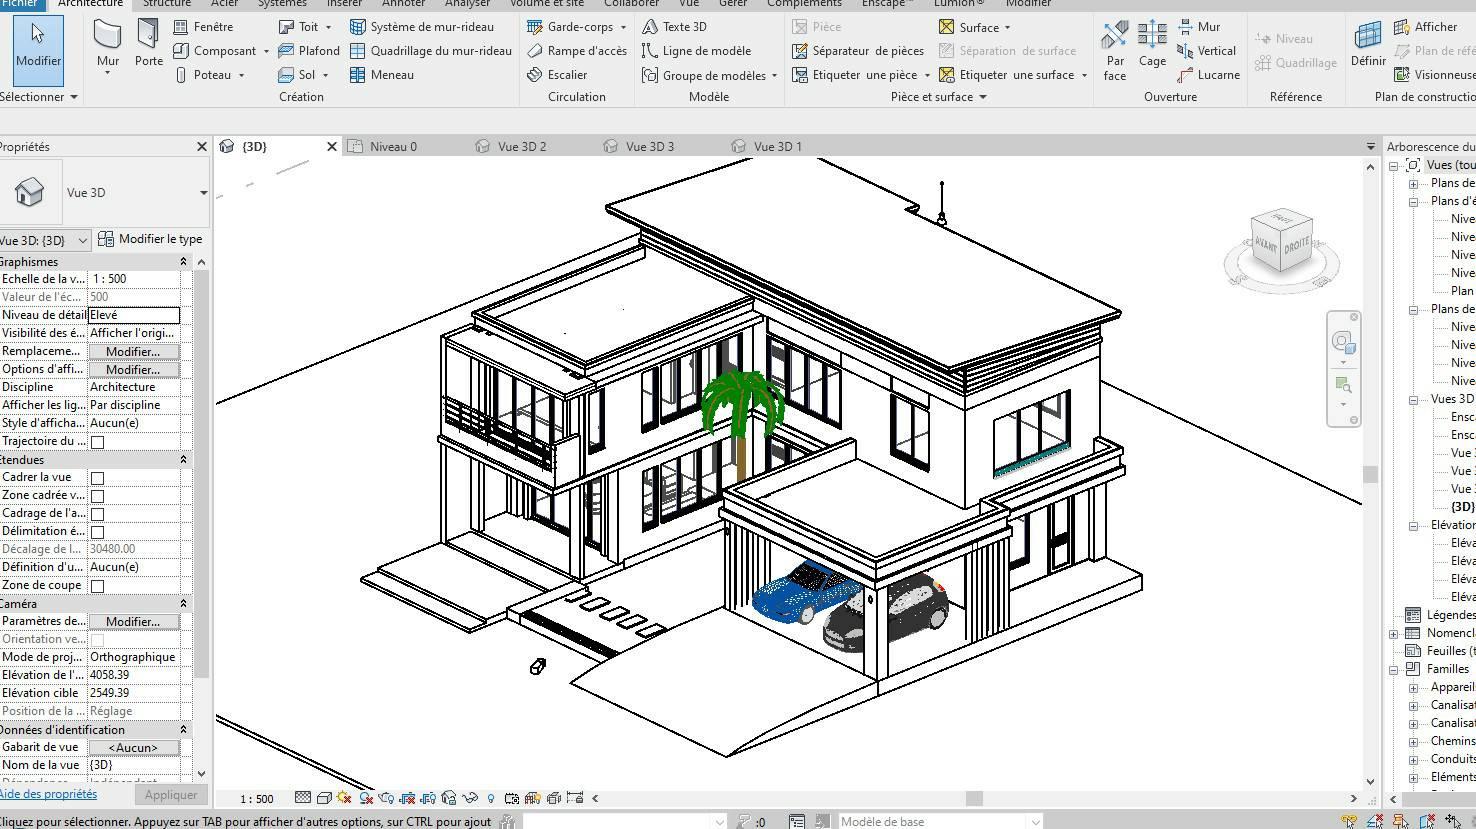Click the Afficher work plane button
1476x829 pixels.
pos(1426,27)
